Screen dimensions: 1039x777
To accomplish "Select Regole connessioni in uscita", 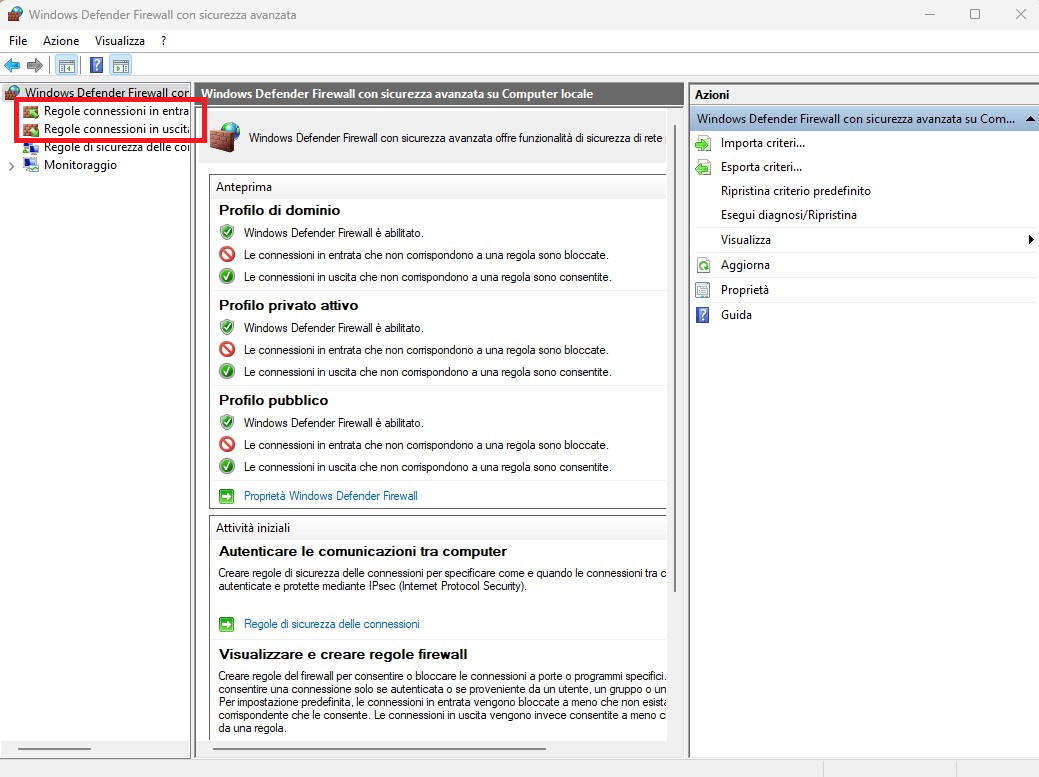I will [x=115, y=129].
